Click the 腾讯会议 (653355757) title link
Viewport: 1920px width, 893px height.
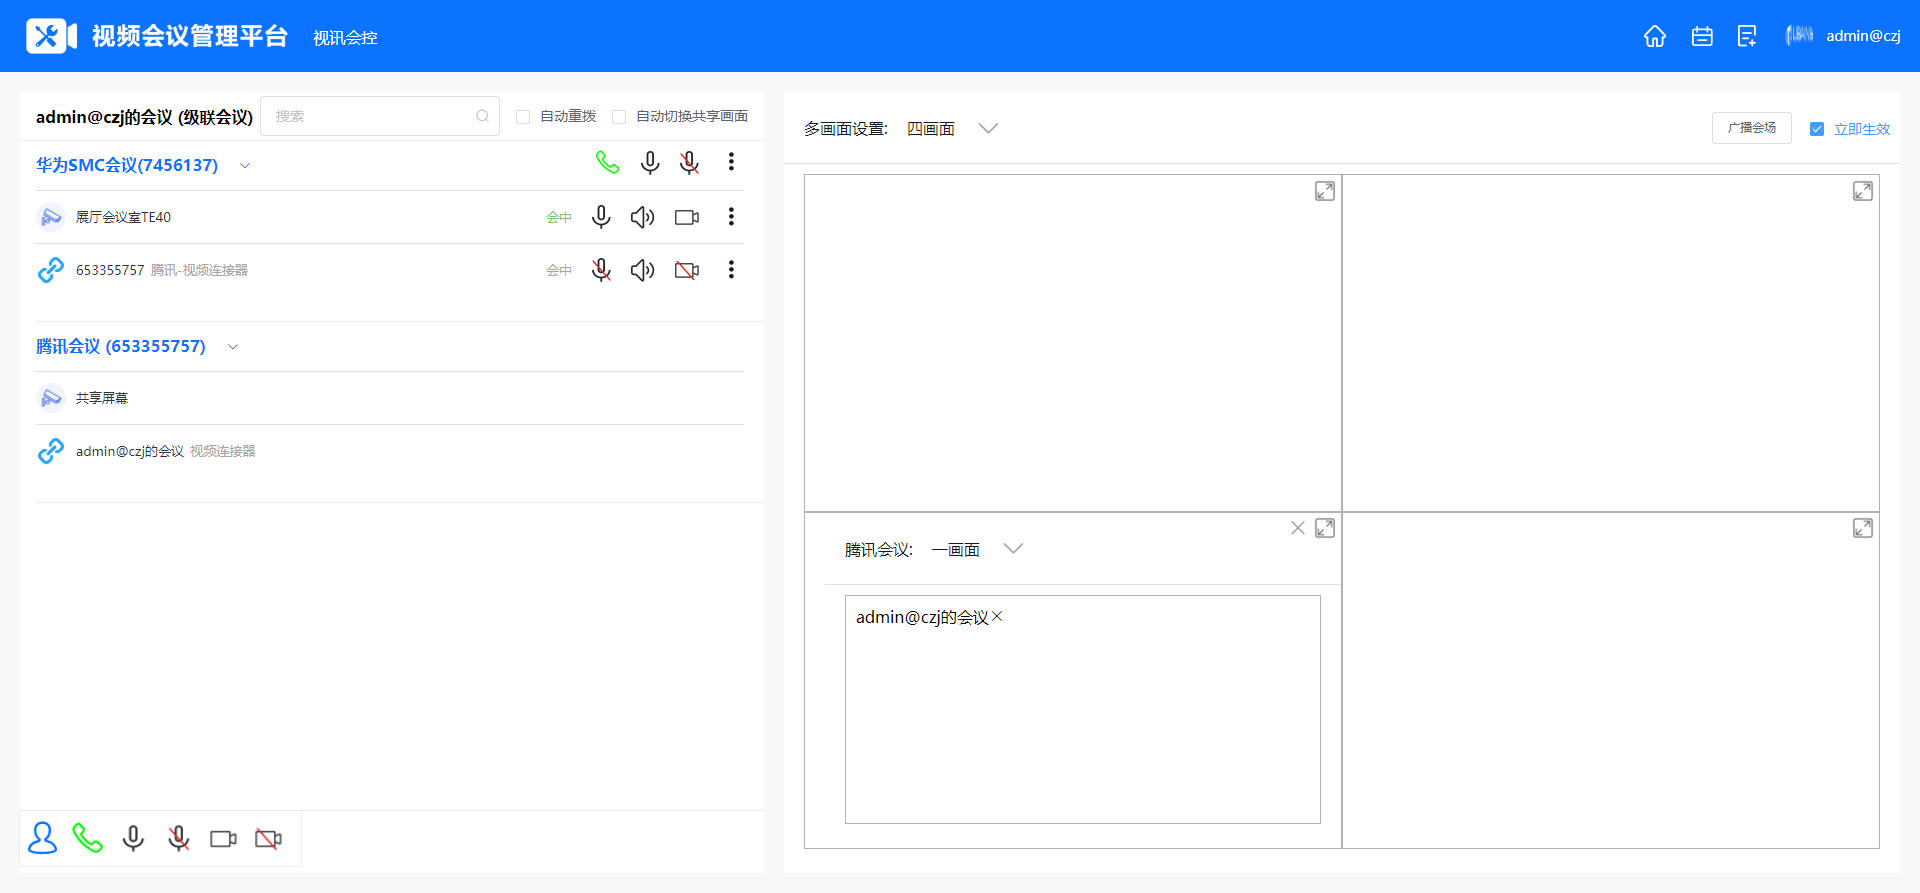click(121, 346)
